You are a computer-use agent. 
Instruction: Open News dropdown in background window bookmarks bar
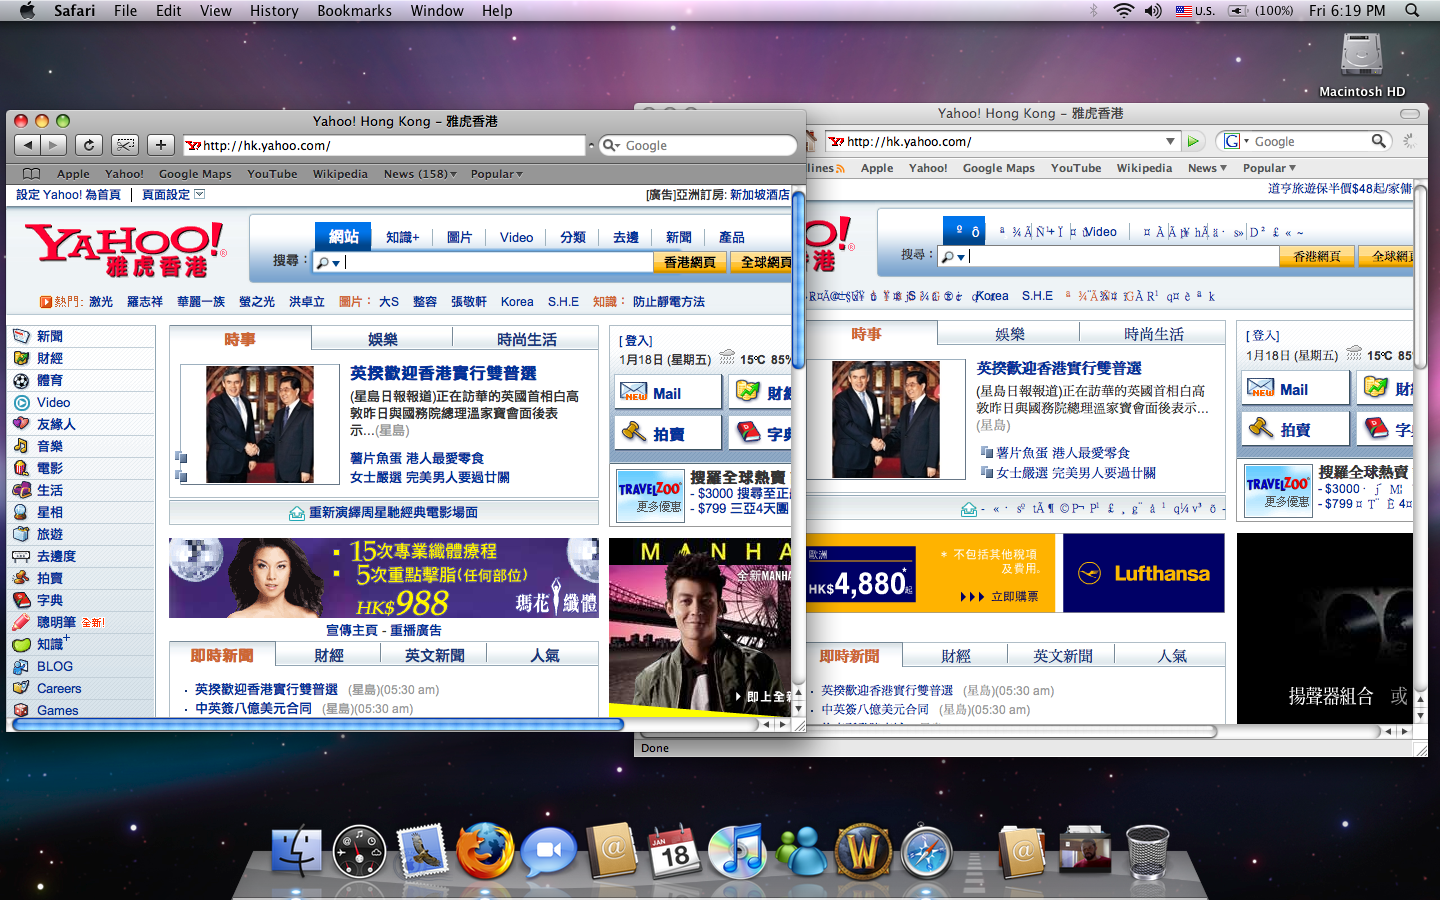[x=1207, y=168]
